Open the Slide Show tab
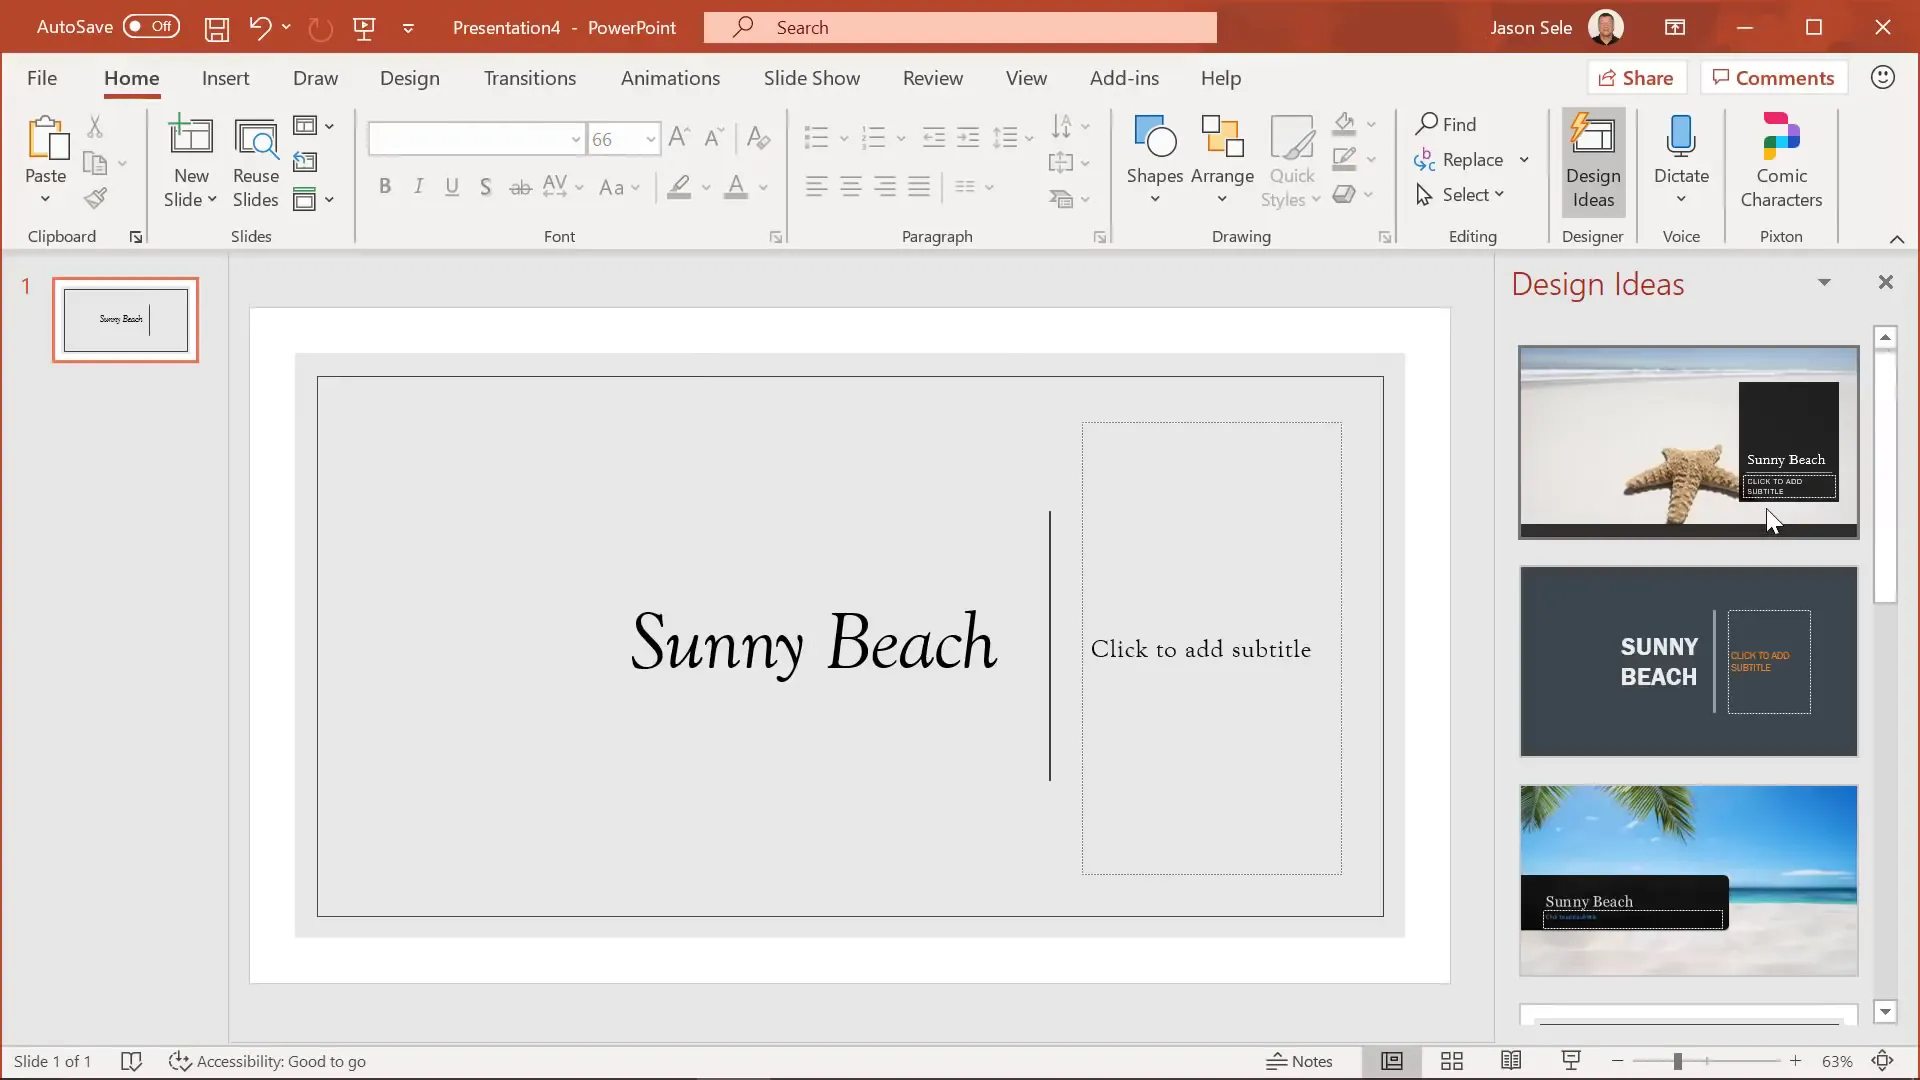Screen dimensions: 1920x1080 click(x=812, y=78)
